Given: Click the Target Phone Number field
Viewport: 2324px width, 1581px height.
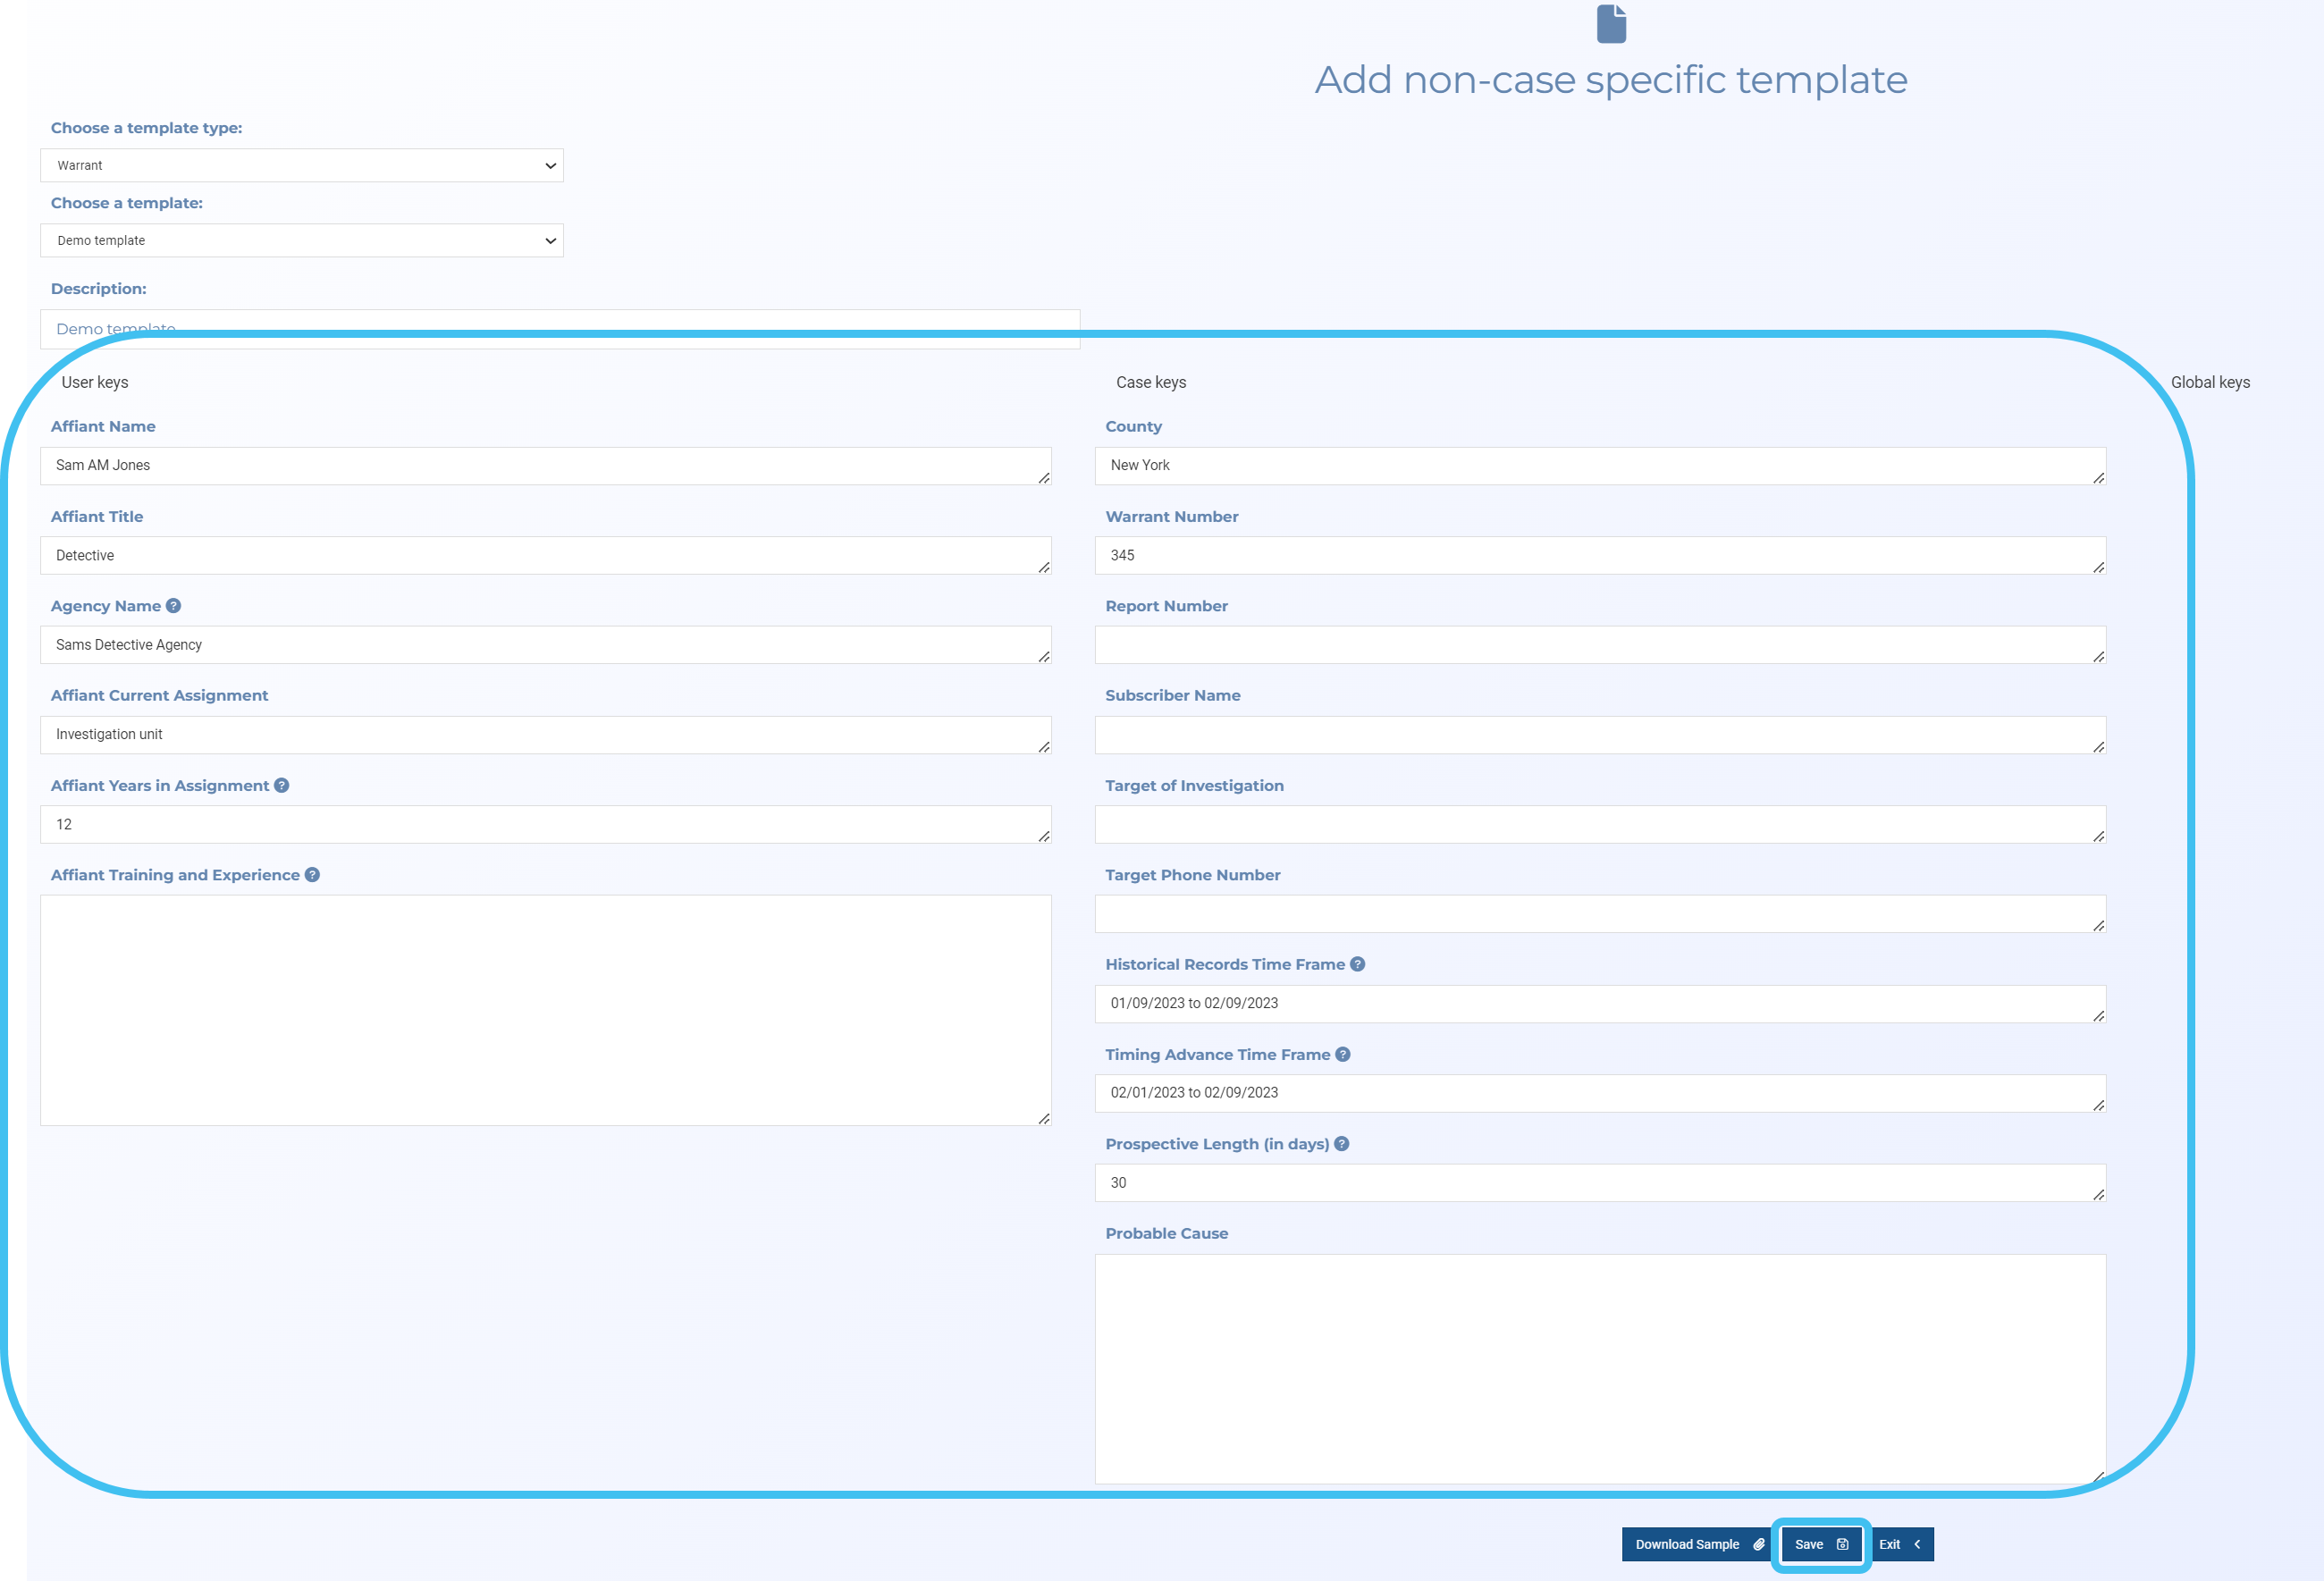Looking at the screenshot, I should 1599,914.
